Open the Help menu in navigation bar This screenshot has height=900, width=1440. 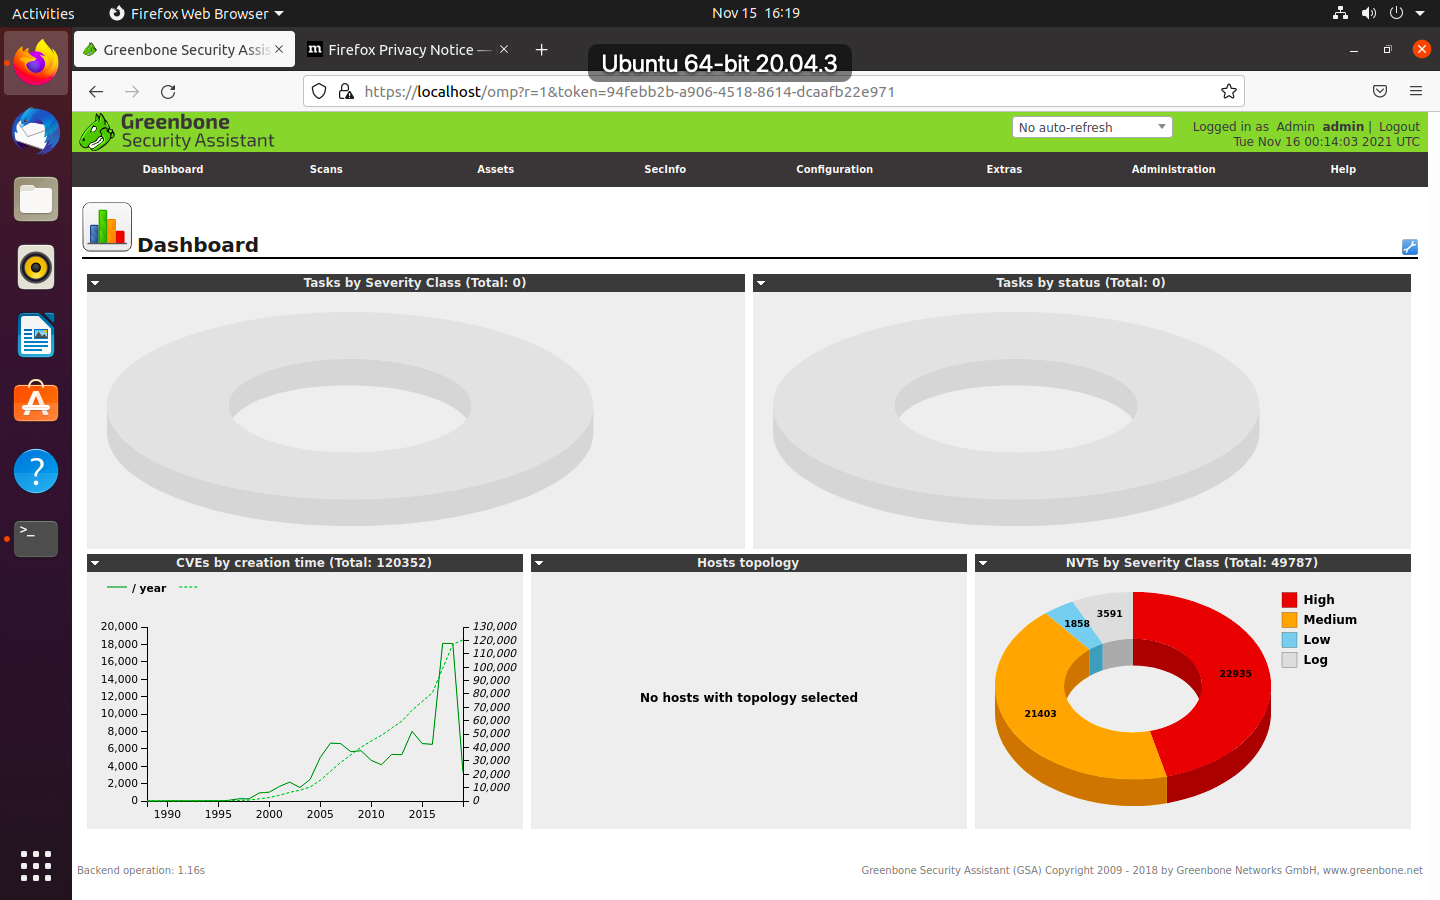[x=1343, y=169]
